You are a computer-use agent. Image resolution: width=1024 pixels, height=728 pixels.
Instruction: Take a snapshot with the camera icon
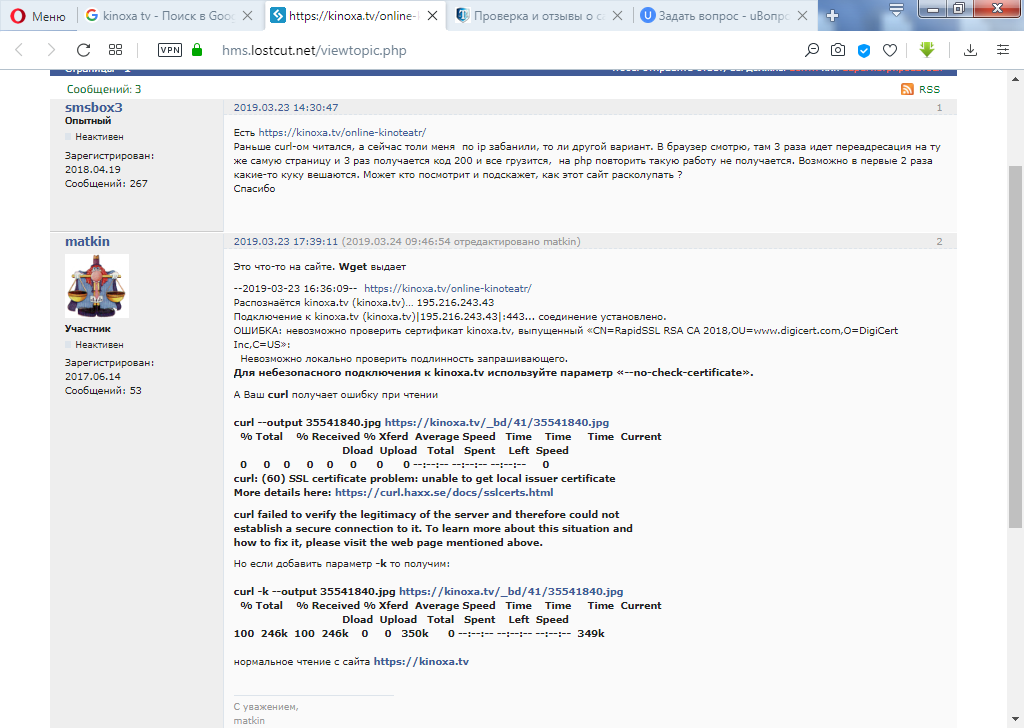click(x=838, y=50)
